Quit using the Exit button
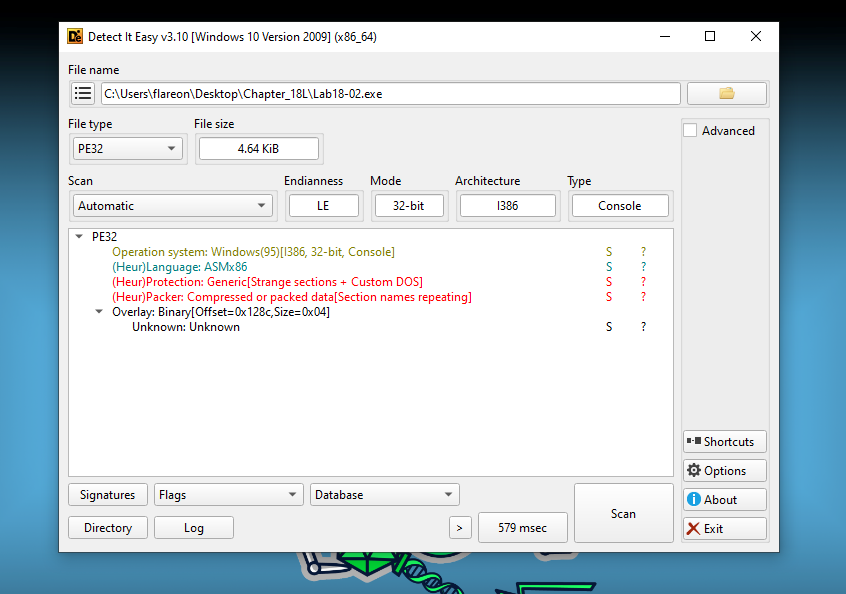Screen dimensions: 846x594 point(725,529)
